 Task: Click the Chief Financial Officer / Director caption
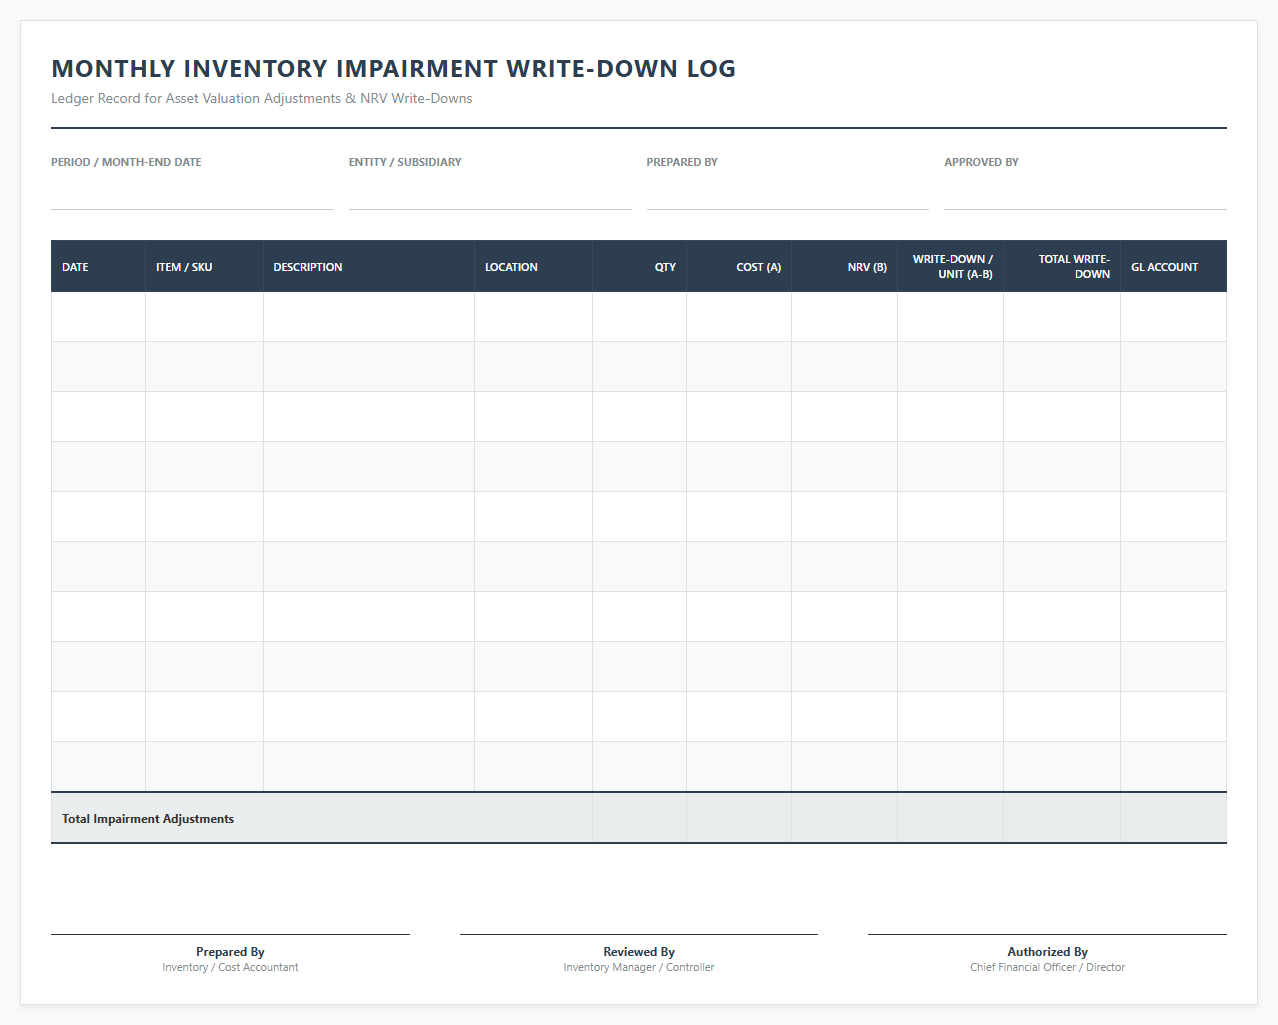[1047, 968]
